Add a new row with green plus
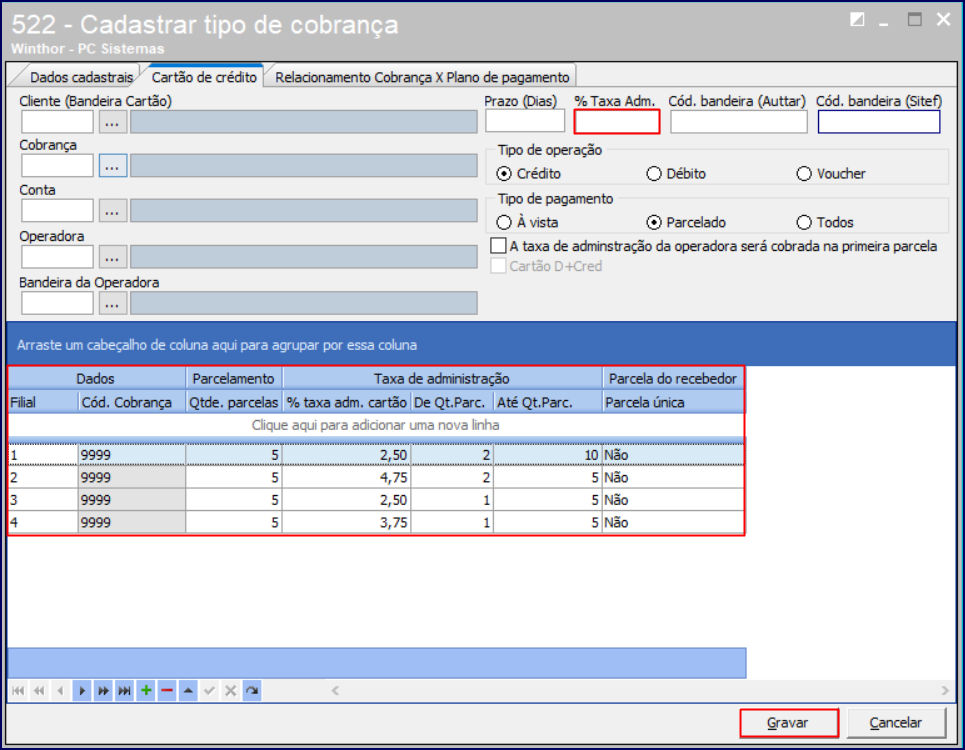Image resolution: width=965 pixels, height=750 pixels. [146, 691]
